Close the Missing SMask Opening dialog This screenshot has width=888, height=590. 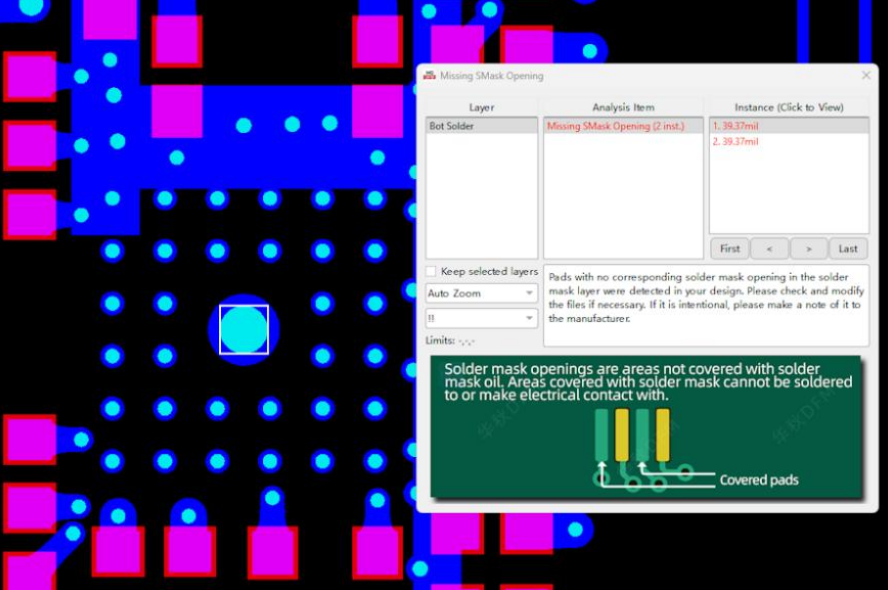click(x=866, y=76)
